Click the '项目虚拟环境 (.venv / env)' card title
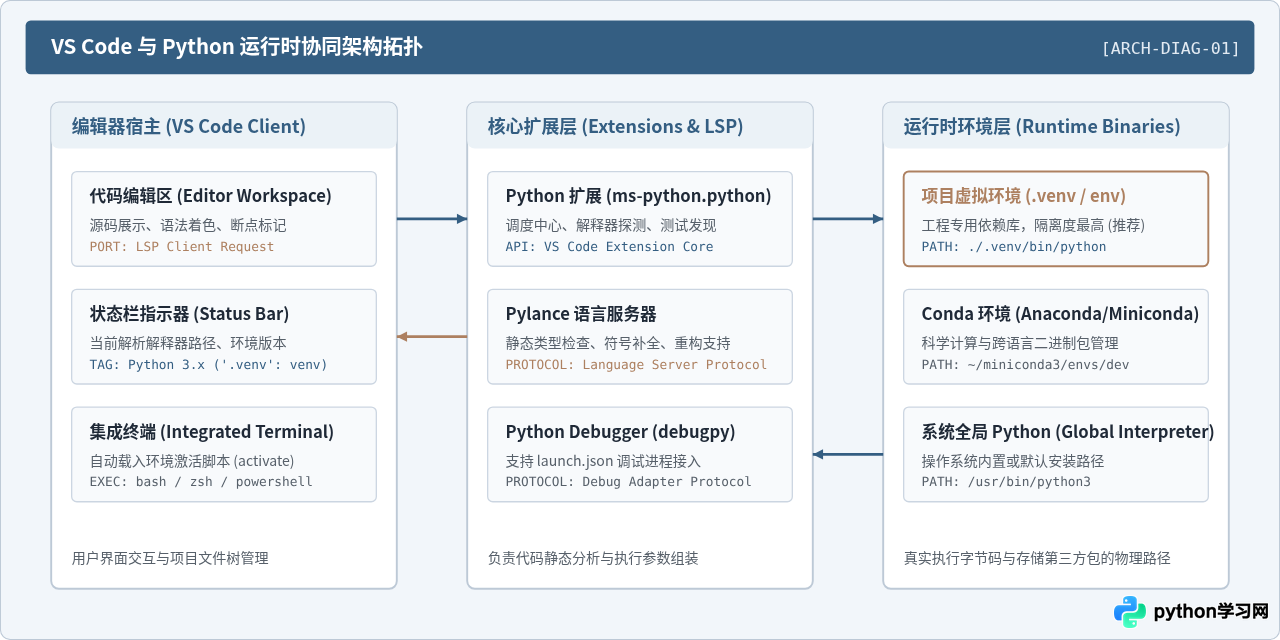Image resolution: width=1280 pixels, height=640 pixels. point(1024,196)
